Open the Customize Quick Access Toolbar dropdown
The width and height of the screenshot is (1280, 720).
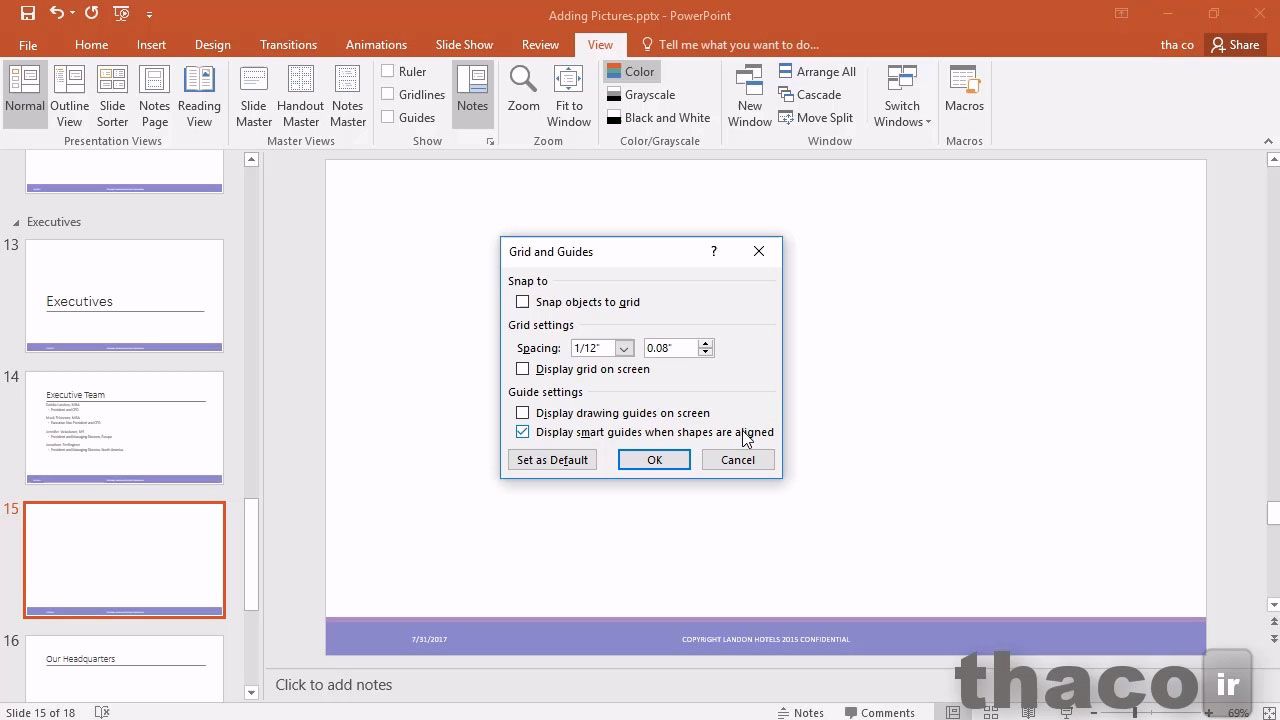pos(150,15)
